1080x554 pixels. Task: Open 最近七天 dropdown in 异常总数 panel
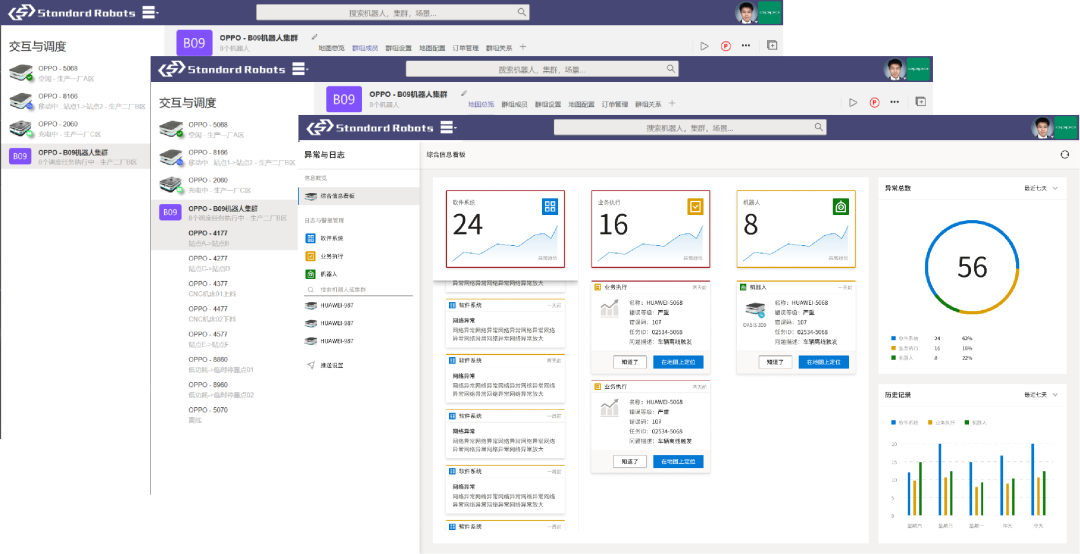pyautogui.click(x=1040, y=188)
